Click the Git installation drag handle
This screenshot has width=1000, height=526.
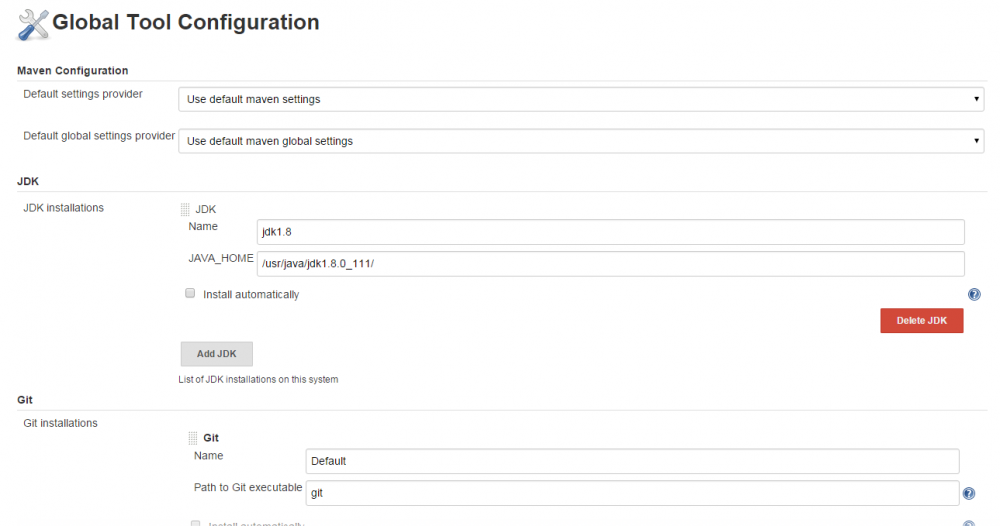(193, 438)
